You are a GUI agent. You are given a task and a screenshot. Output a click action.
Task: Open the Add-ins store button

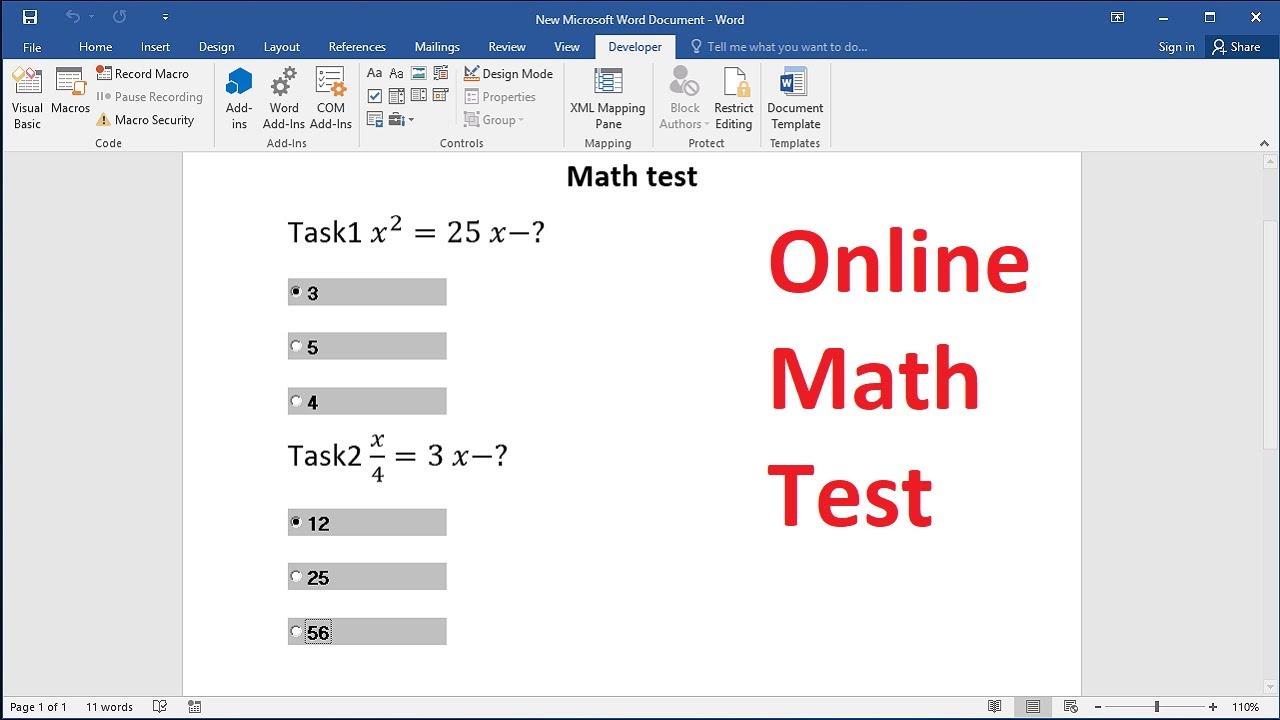[239, 99]
